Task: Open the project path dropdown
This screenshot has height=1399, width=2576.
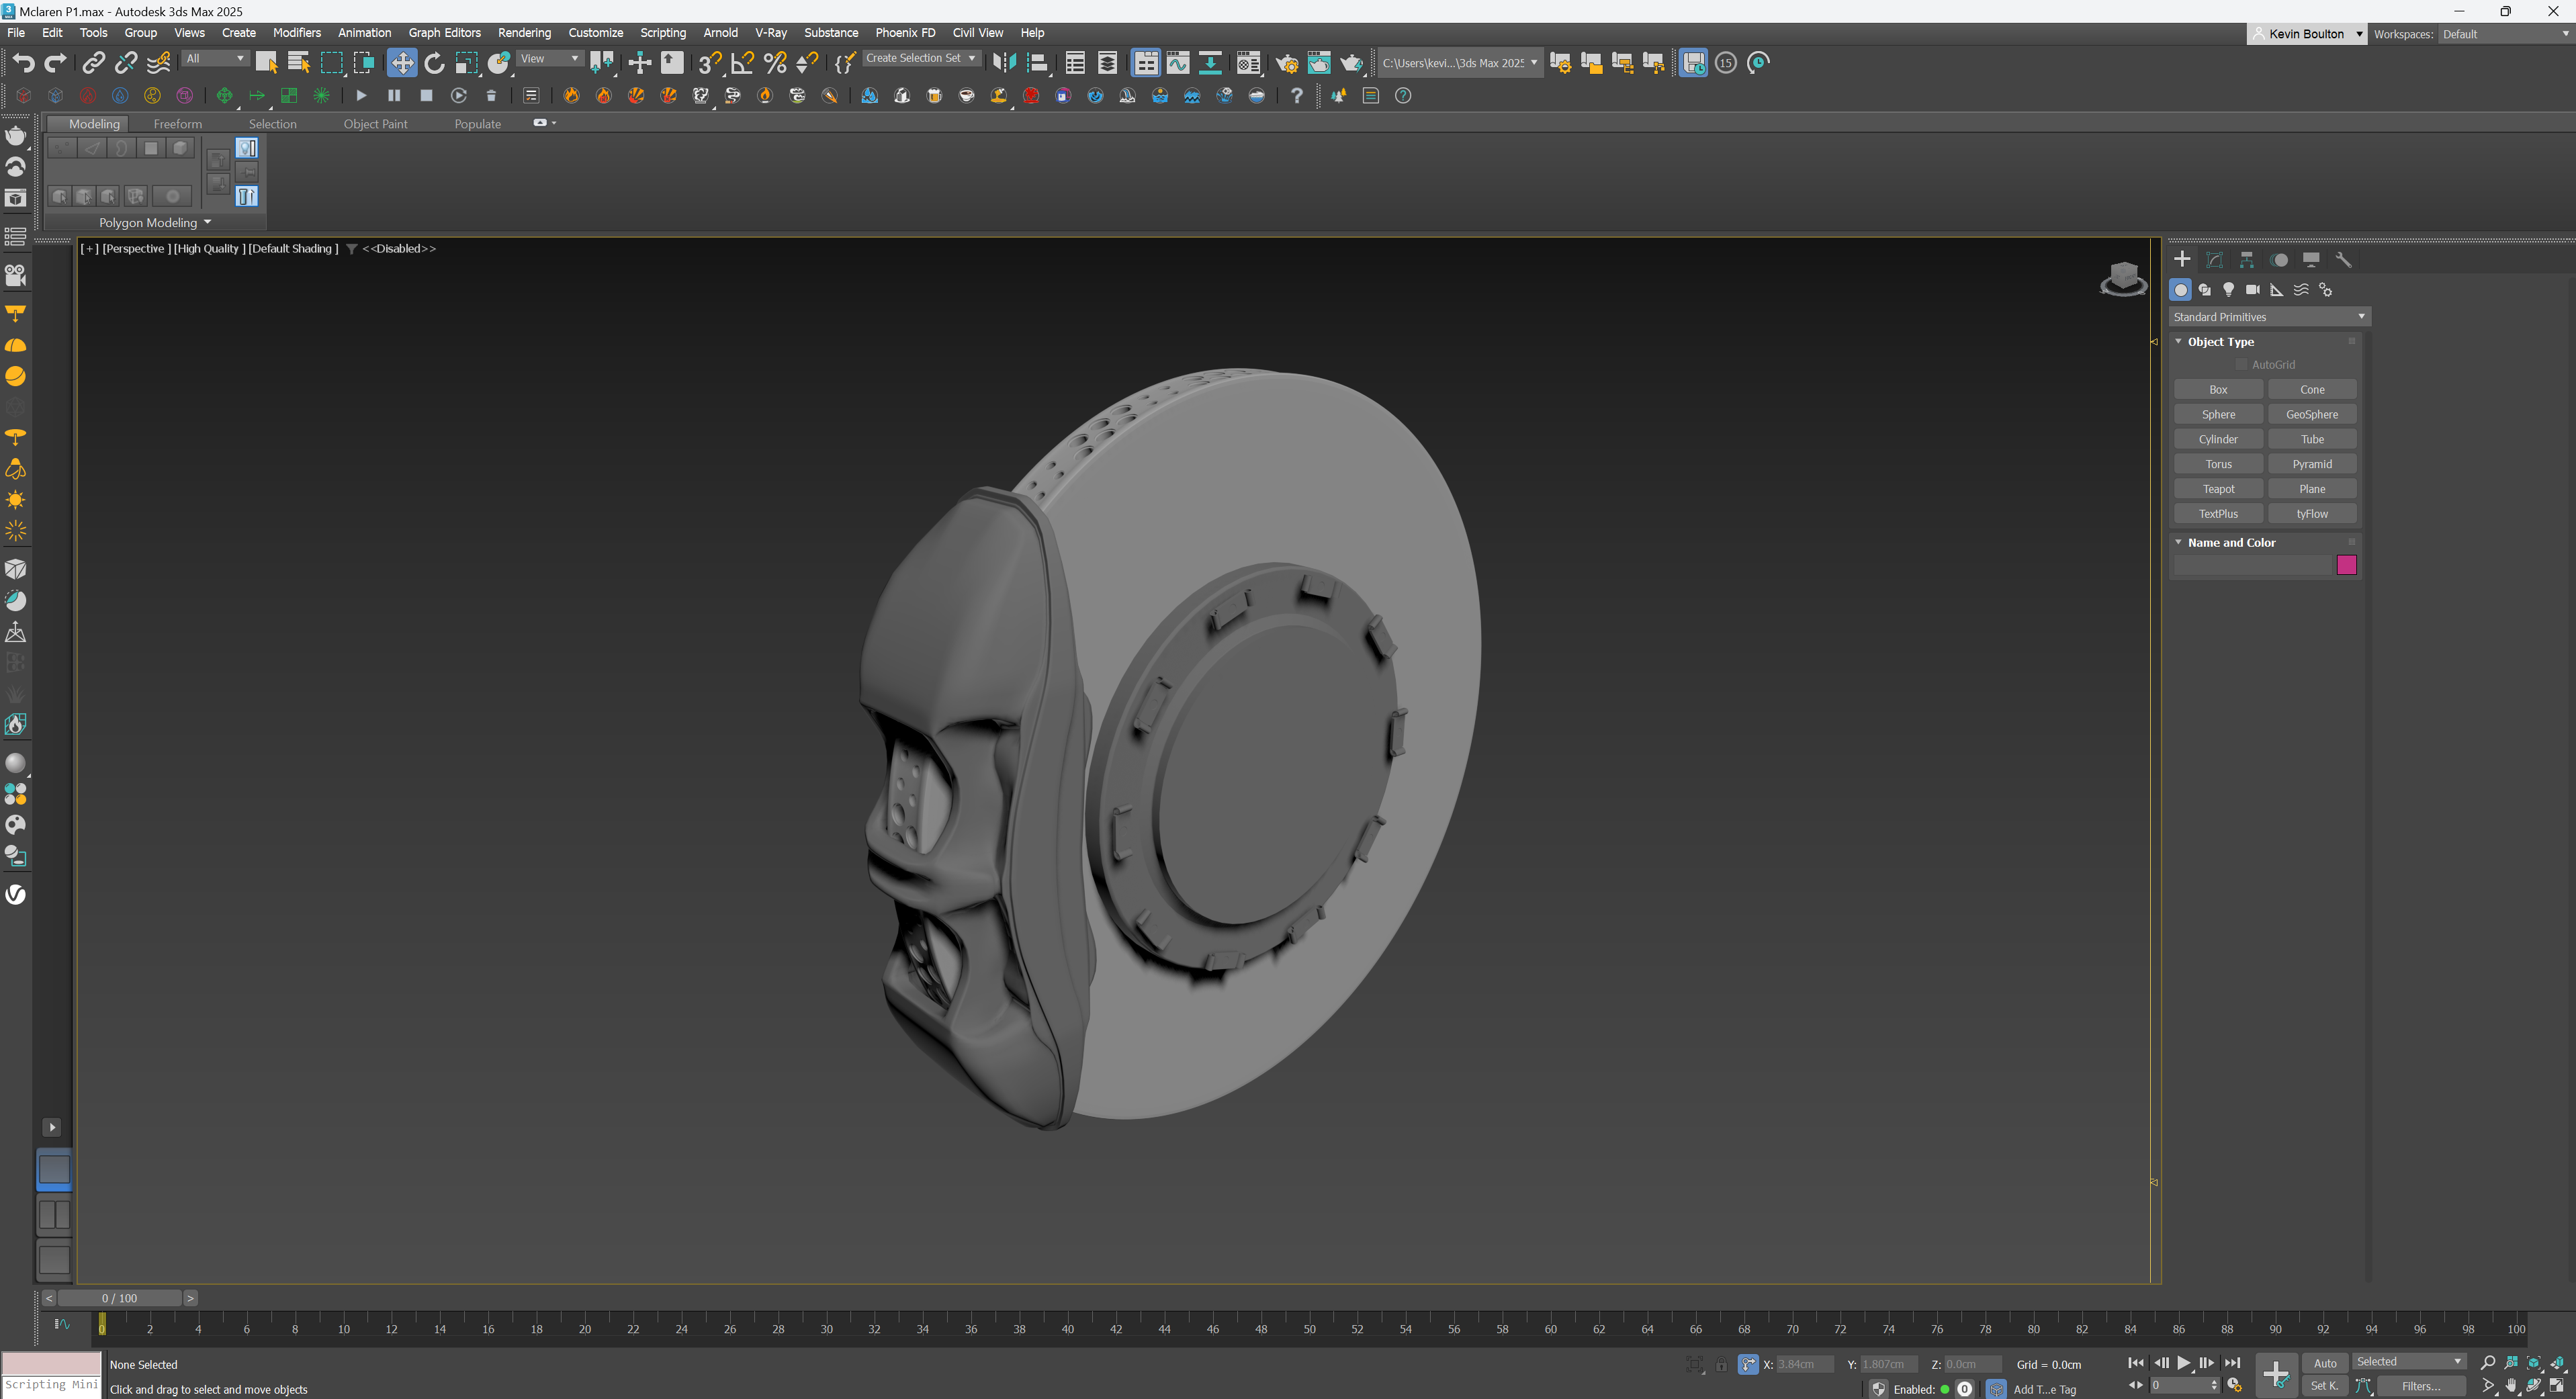Action: [x=1460, y=63]
